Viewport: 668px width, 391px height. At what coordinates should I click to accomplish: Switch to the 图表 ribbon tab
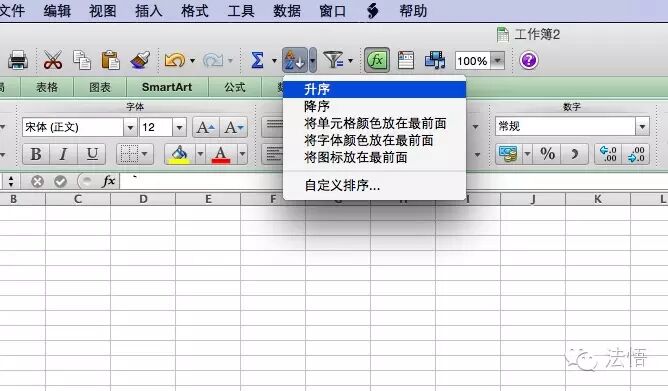[100, 87]
